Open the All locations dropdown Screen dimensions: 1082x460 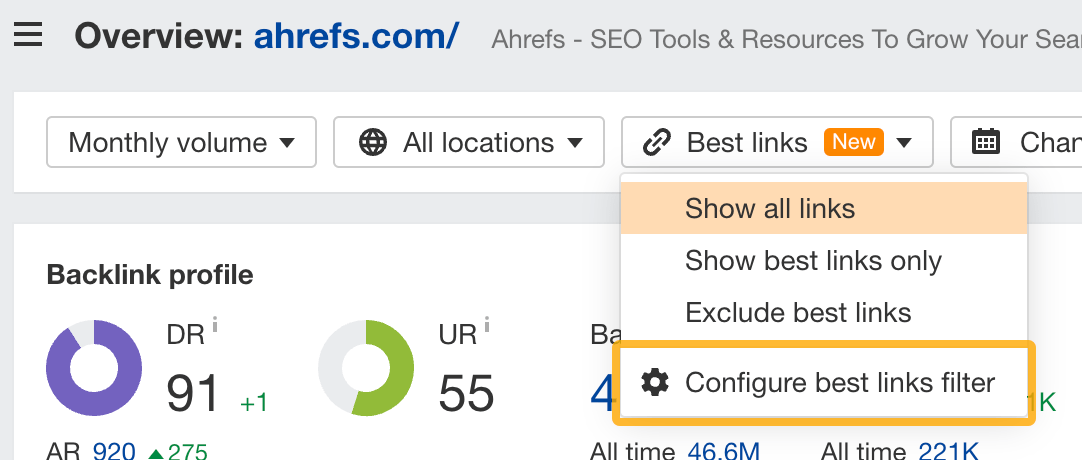[x=468, y=143]
